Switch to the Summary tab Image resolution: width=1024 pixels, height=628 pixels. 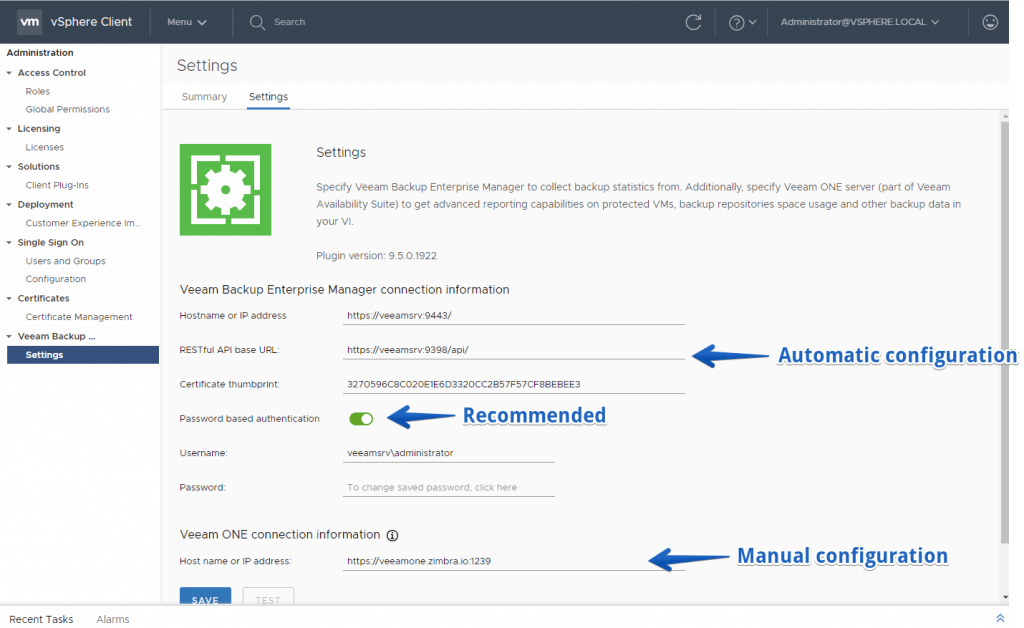[204, 97]
